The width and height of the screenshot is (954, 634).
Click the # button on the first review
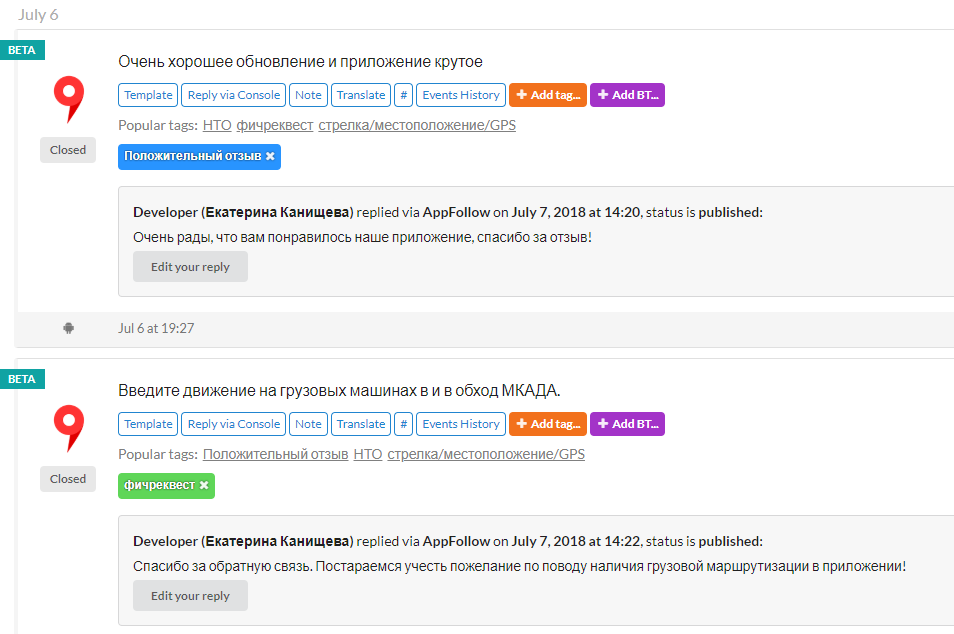pos(403,95)
